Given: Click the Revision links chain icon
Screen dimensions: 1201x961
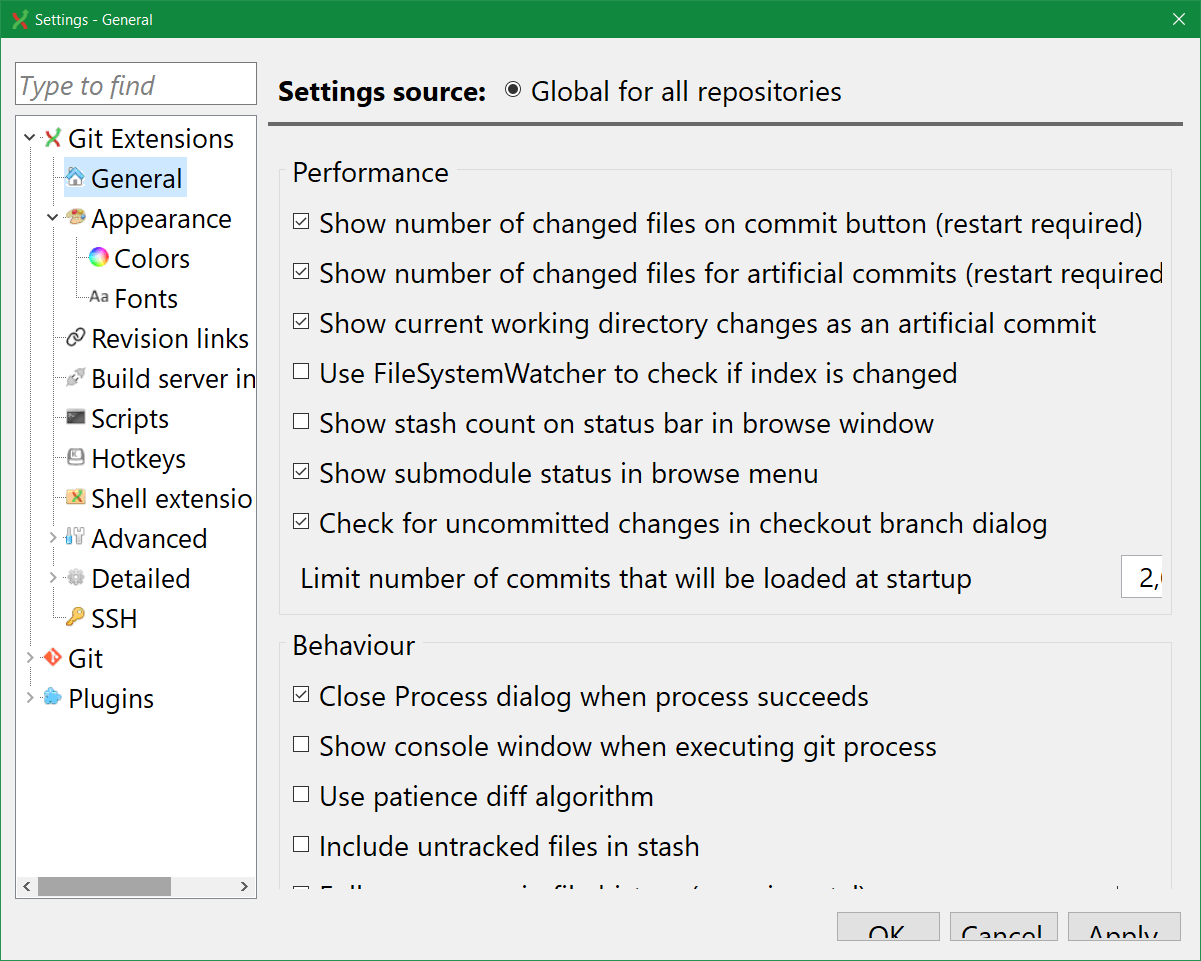Looking at the screenshot, I should click(75, 338).
